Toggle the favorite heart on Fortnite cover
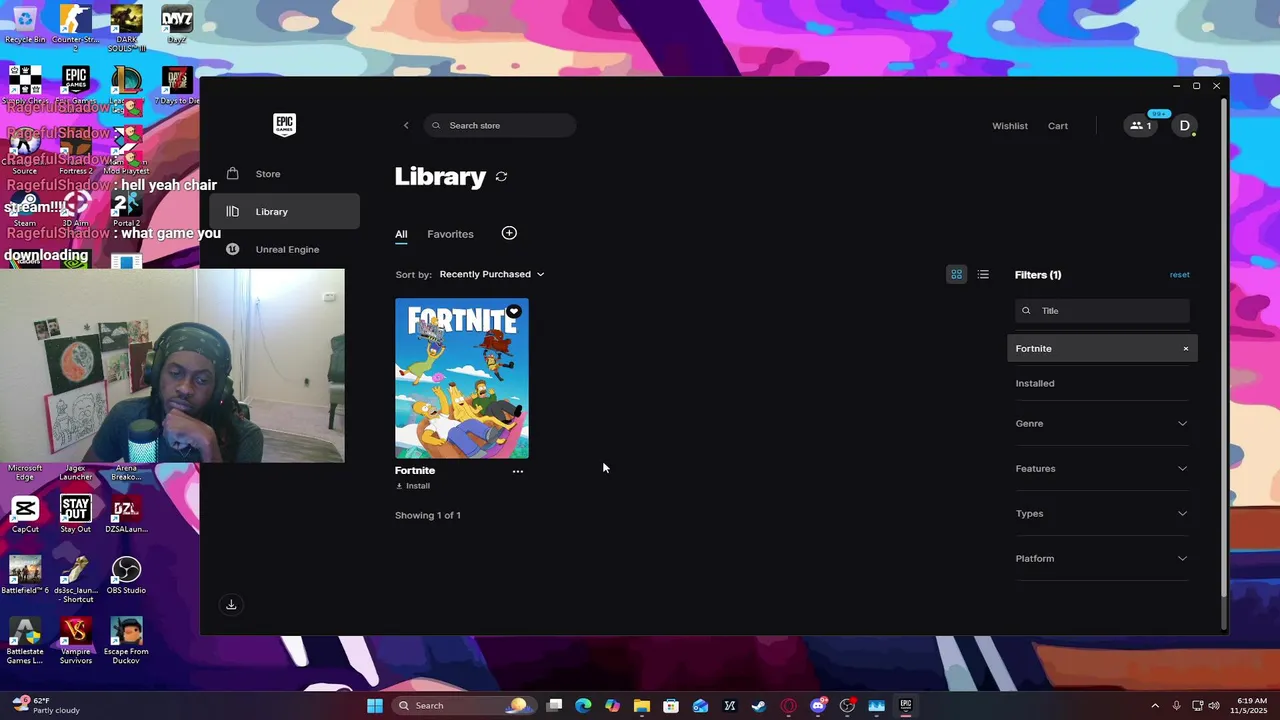1280x720 pixels. point(513,312)
